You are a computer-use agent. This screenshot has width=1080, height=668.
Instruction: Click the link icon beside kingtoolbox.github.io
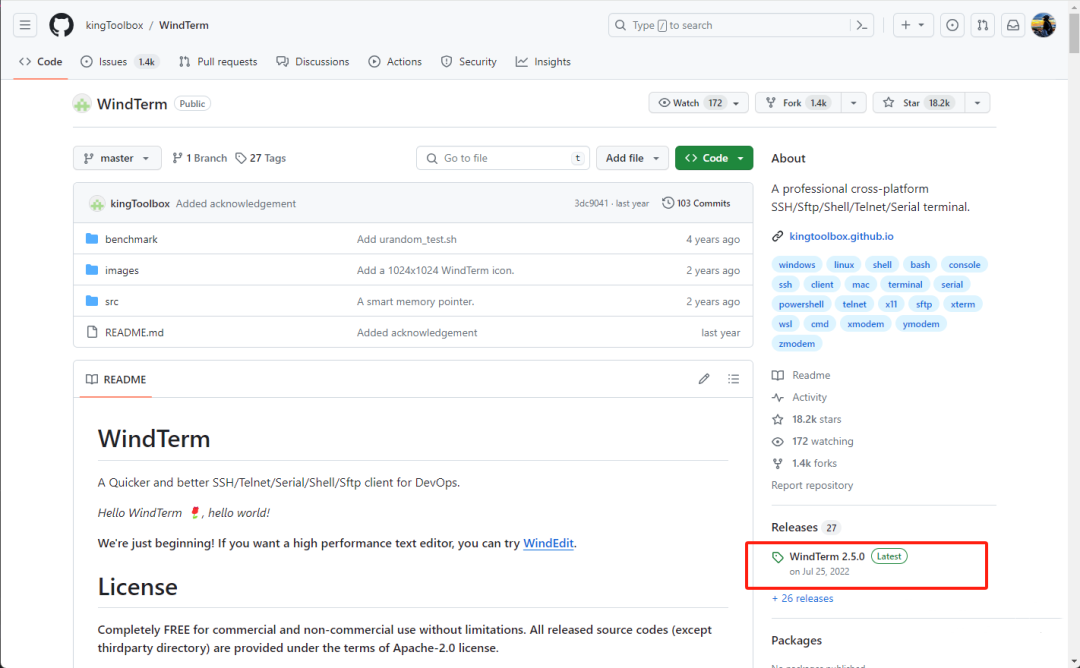tap(778, 236)
